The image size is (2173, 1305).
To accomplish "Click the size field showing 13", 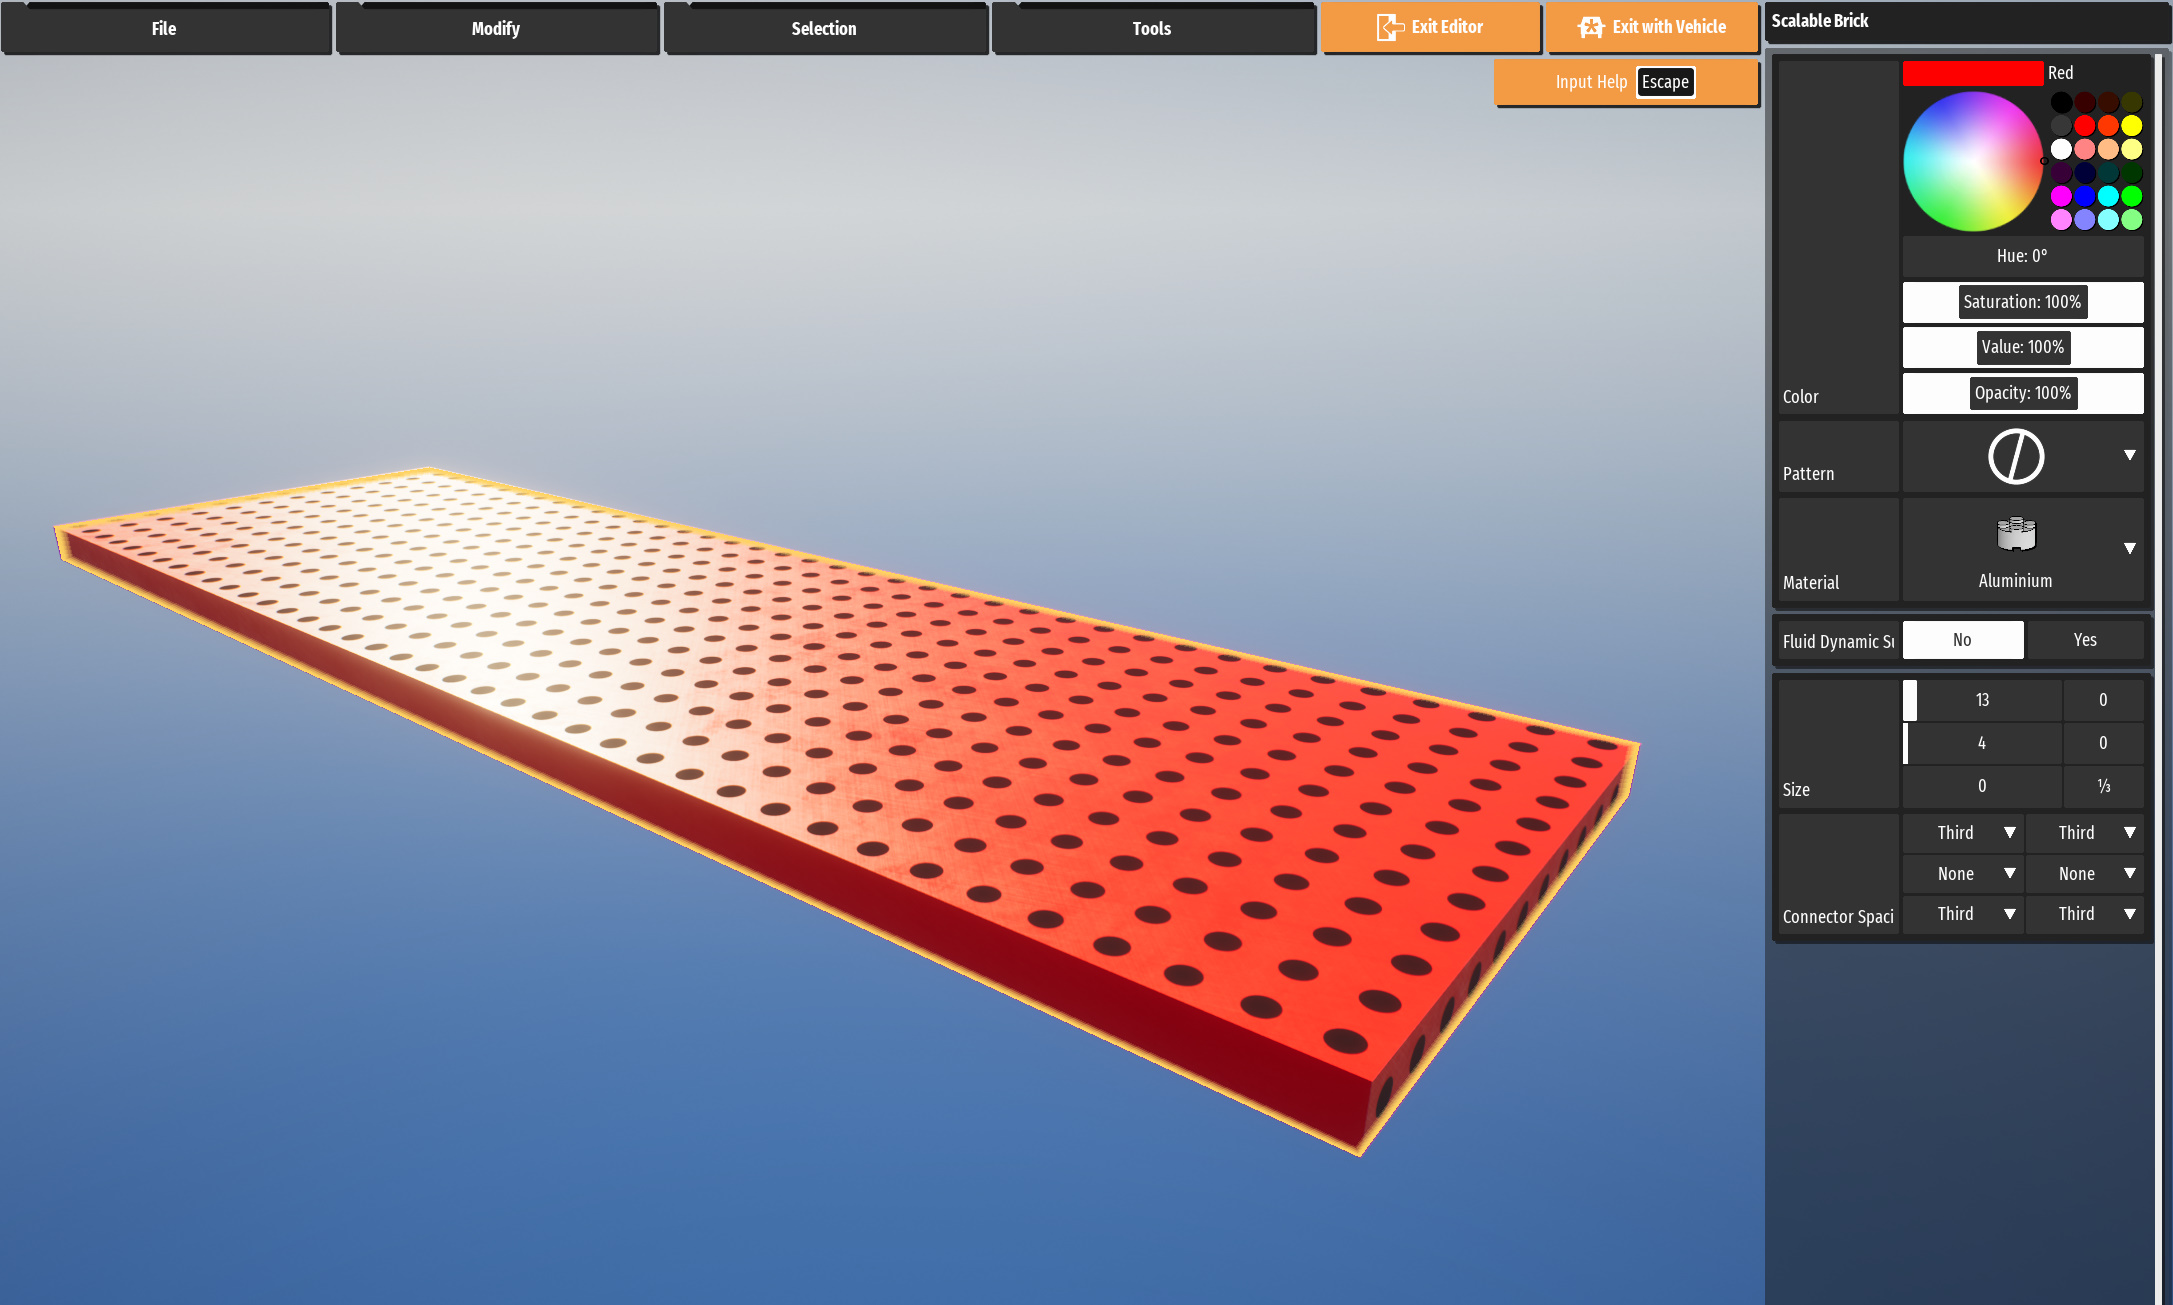I will (x=1982, y=700).
